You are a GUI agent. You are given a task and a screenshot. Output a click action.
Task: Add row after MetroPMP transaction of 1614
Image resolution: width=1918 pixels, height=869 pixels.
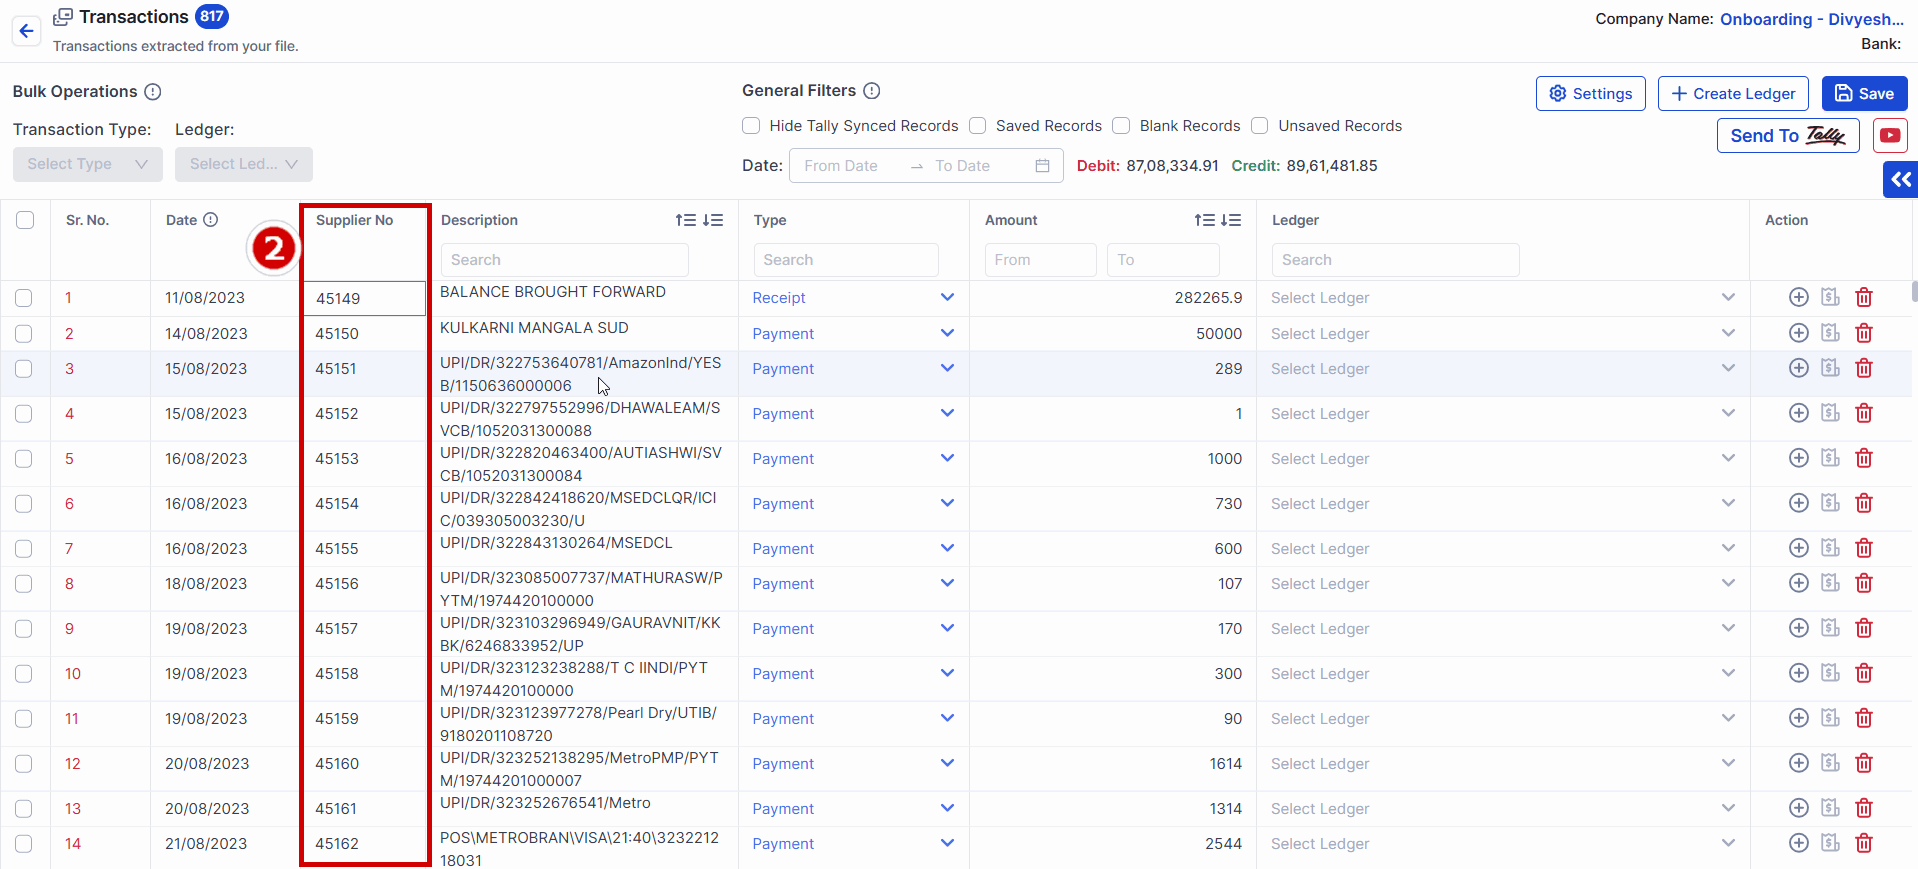point(1799,763)
